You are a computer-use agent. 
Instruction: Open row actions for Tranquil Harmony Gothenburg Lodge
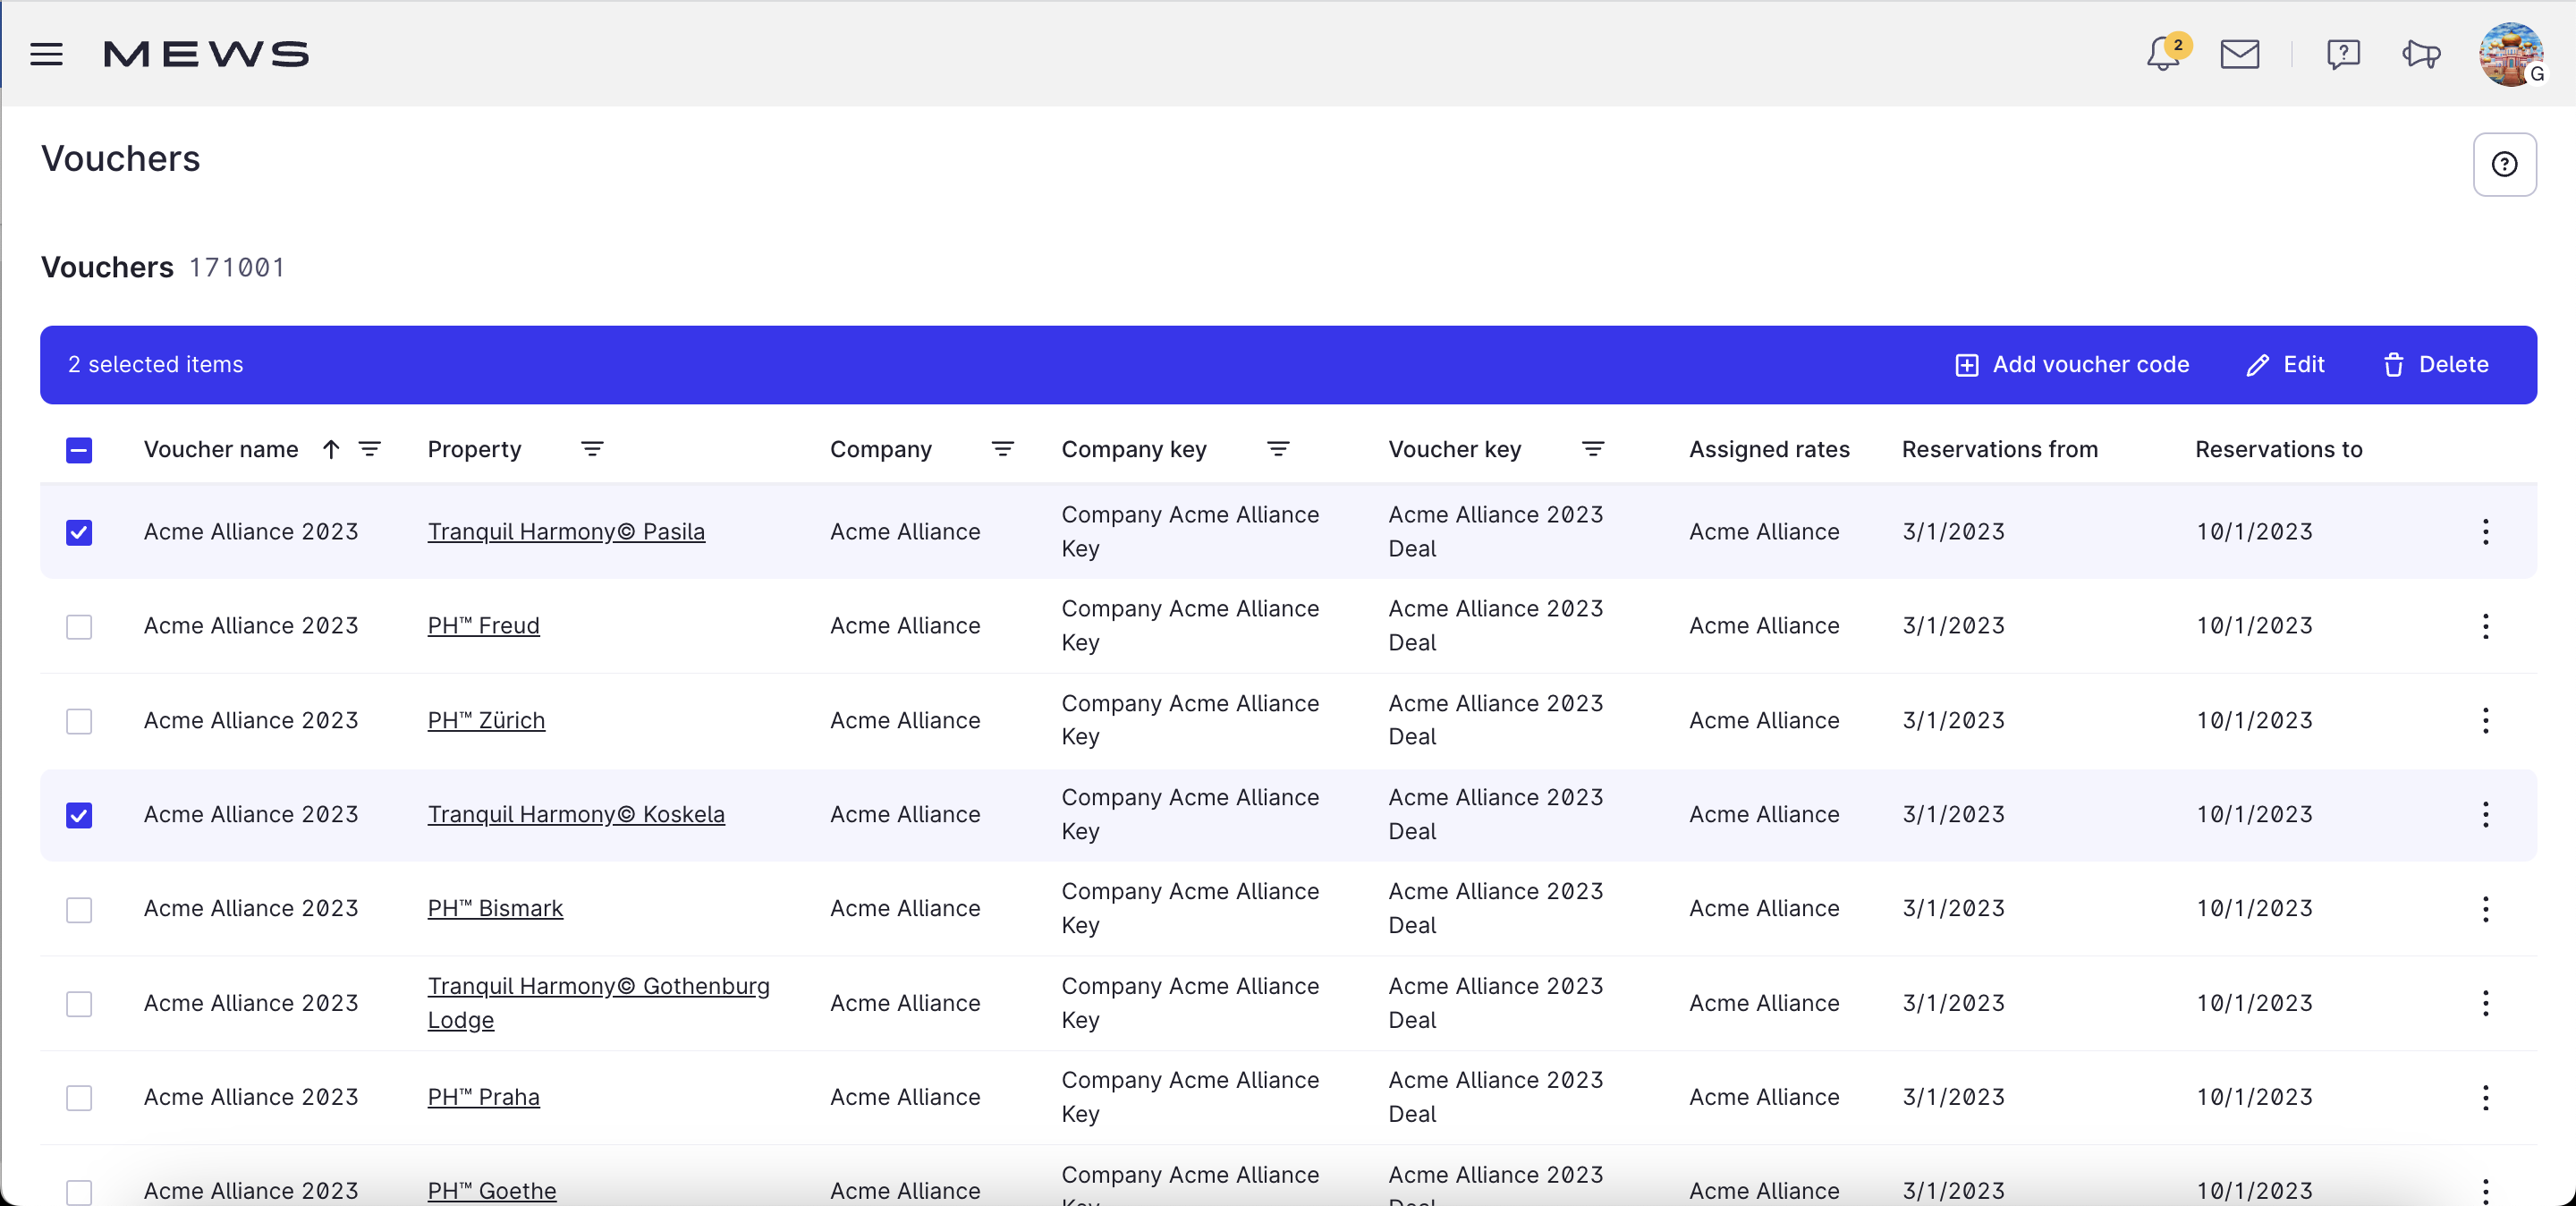(2485, 1003)
